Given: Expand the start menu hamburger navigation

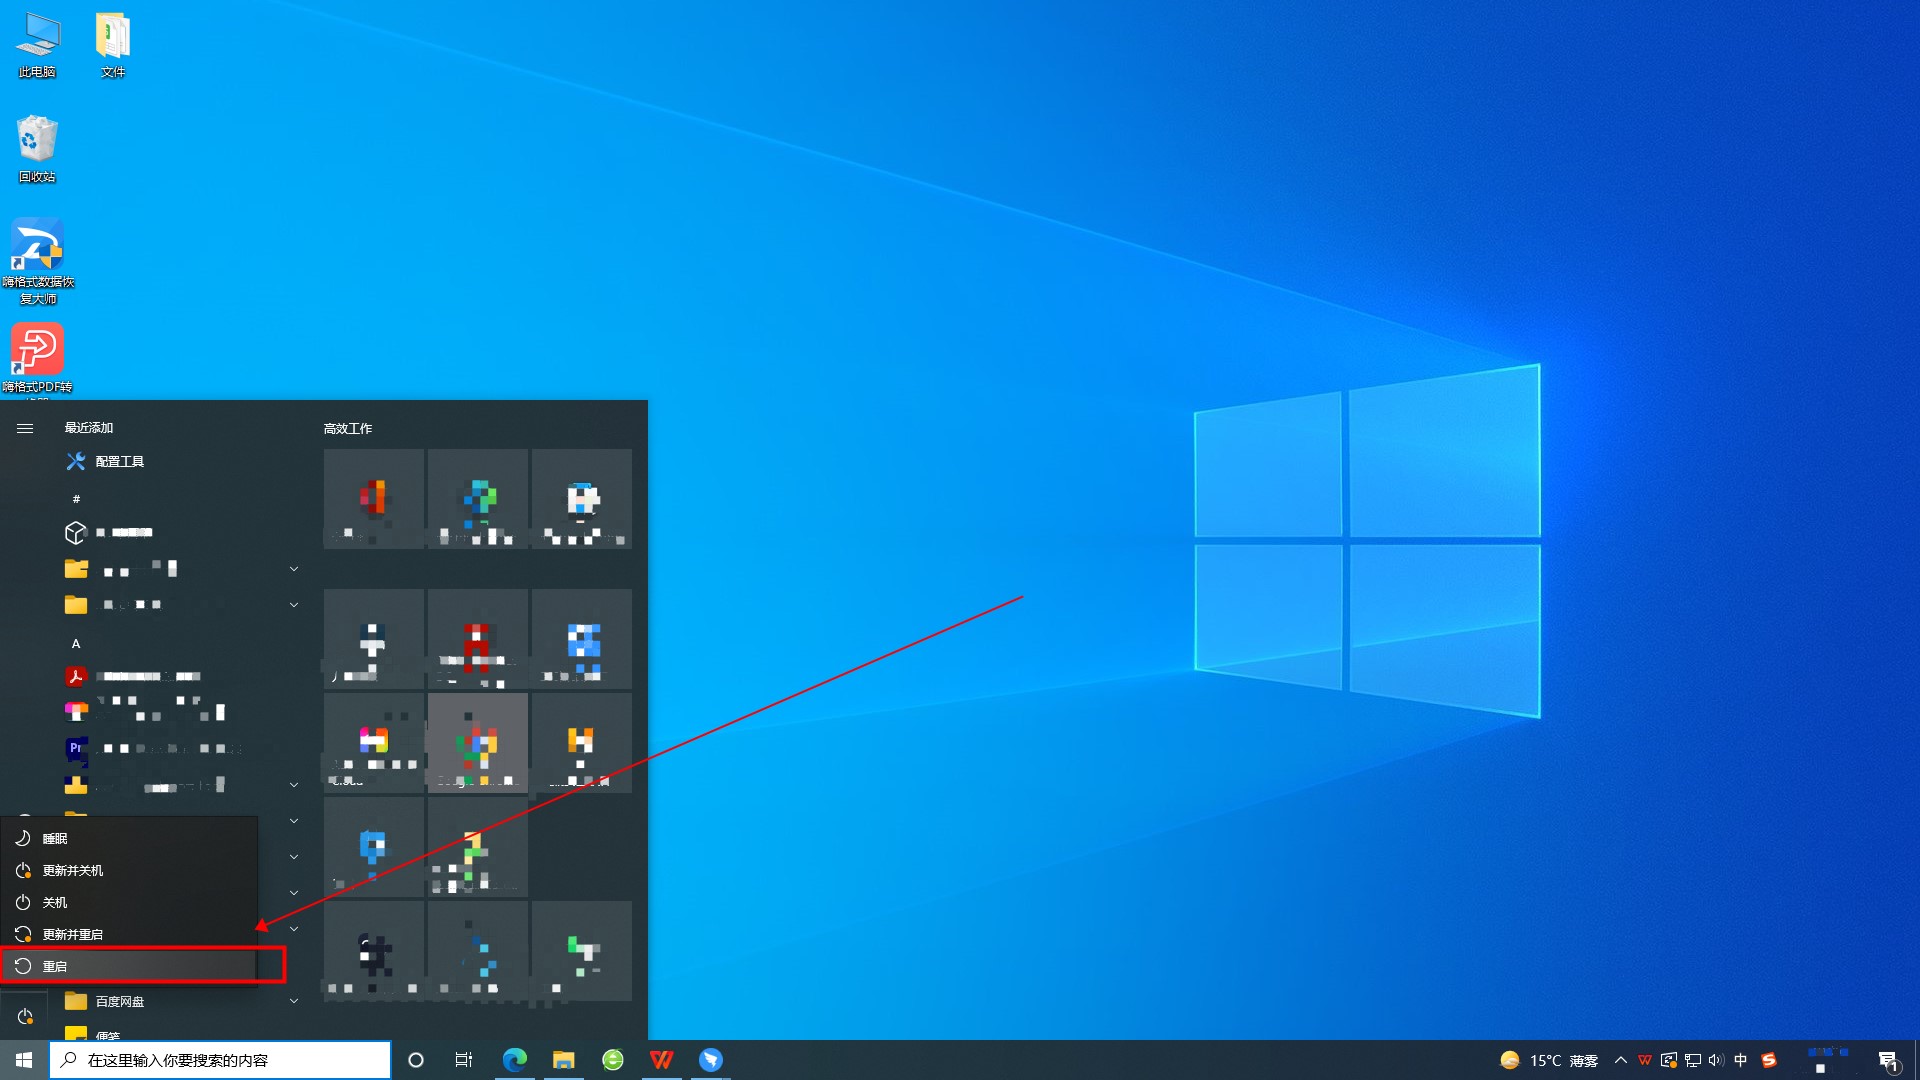Looking at the screenshot, I should click(25, 428).
